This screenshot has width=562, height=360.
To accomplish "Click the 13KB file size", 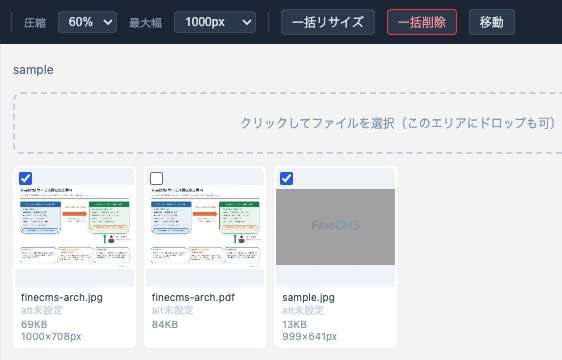I will (295, 324).
